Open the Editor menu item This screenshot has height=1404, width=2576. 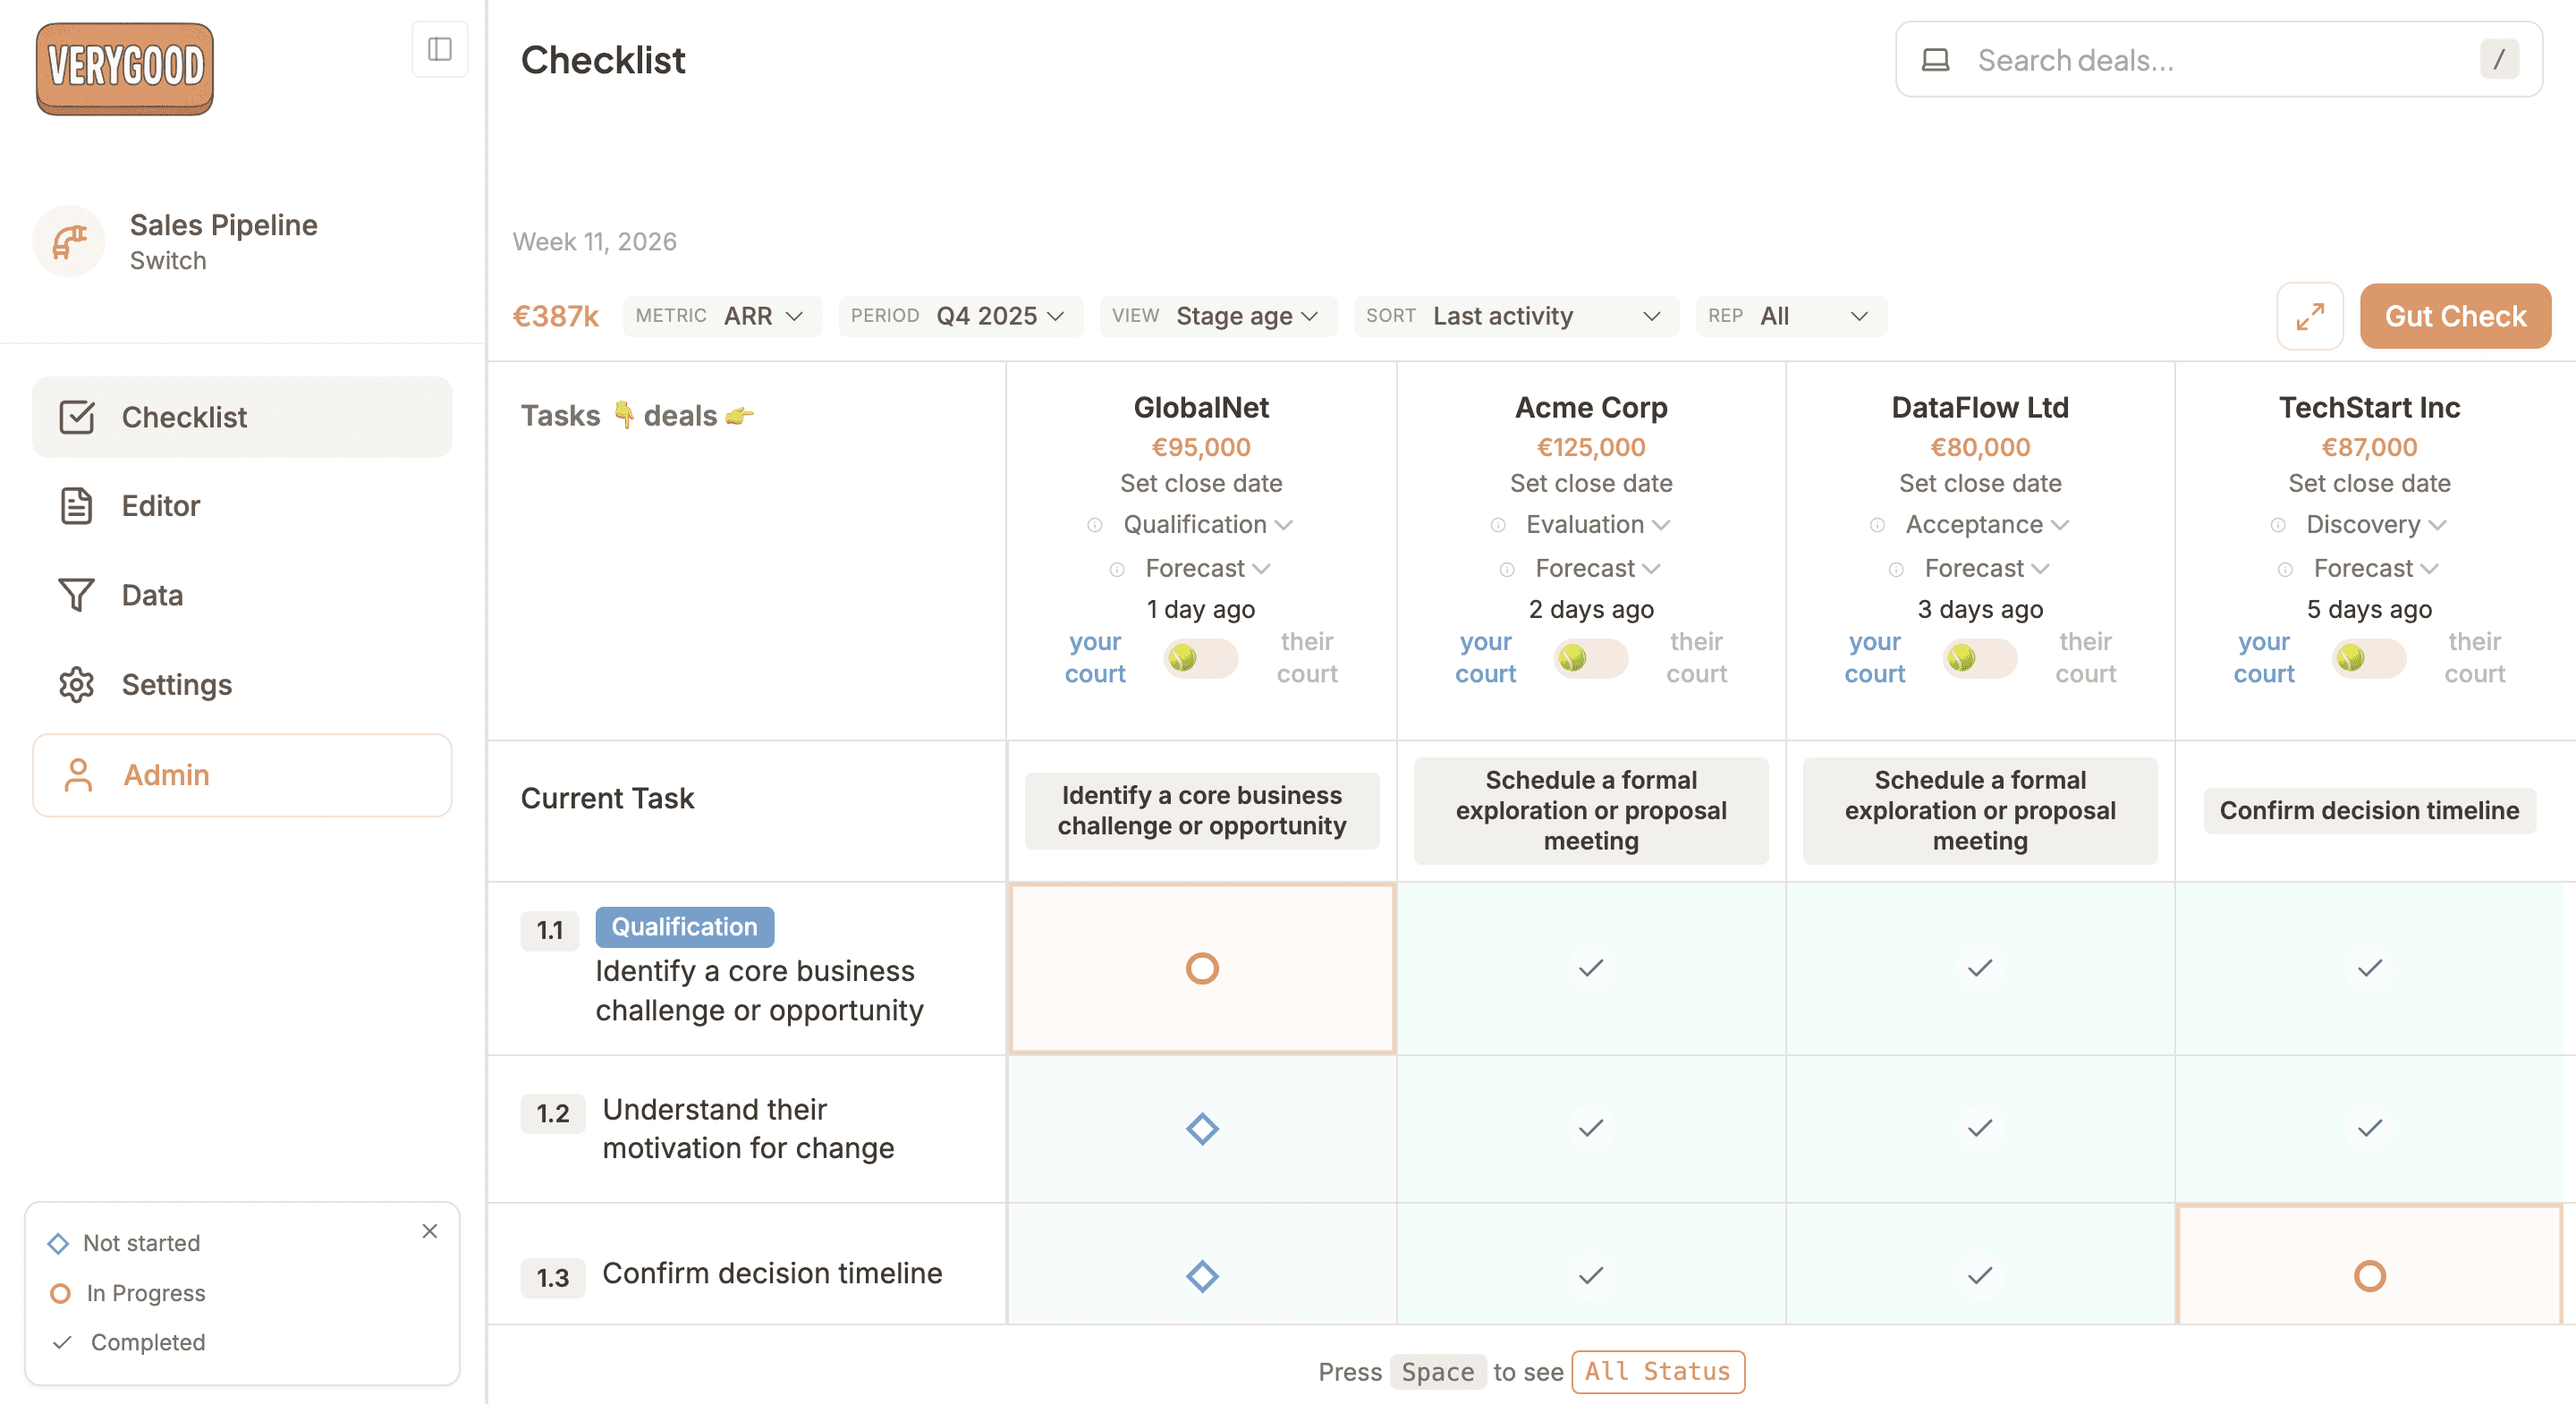coord(160,506)
